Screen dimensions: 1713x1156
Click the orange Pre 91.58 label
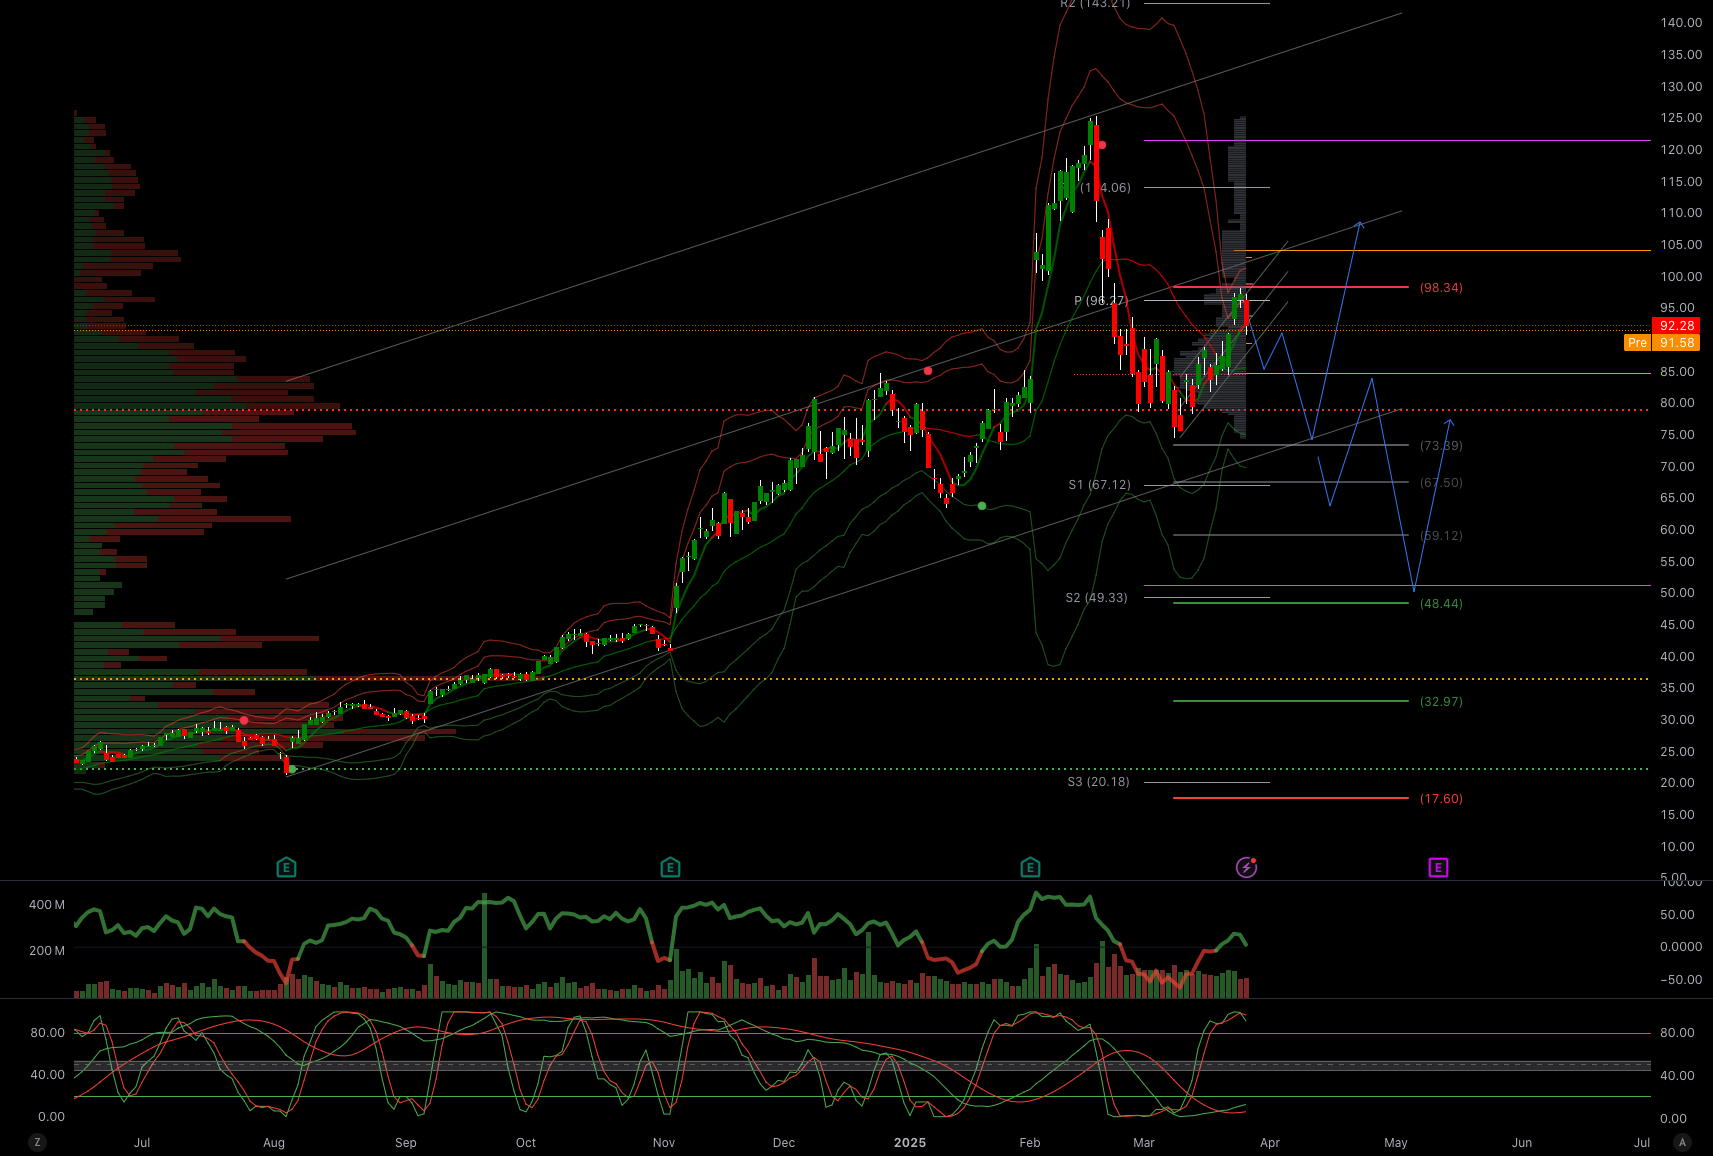1662,342
